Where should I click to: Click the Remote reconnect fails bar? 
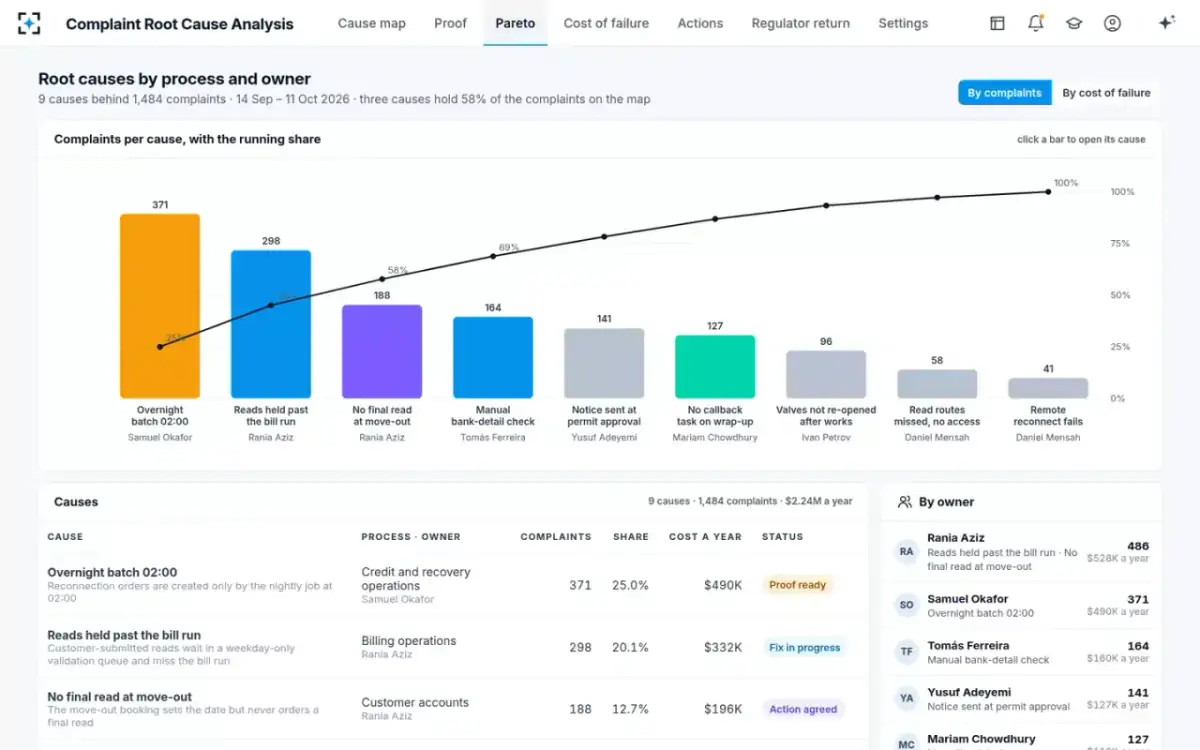1048,389
